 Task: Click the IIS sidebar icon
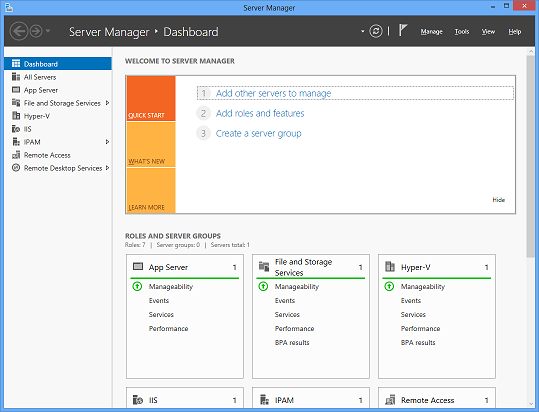(16, 129)
